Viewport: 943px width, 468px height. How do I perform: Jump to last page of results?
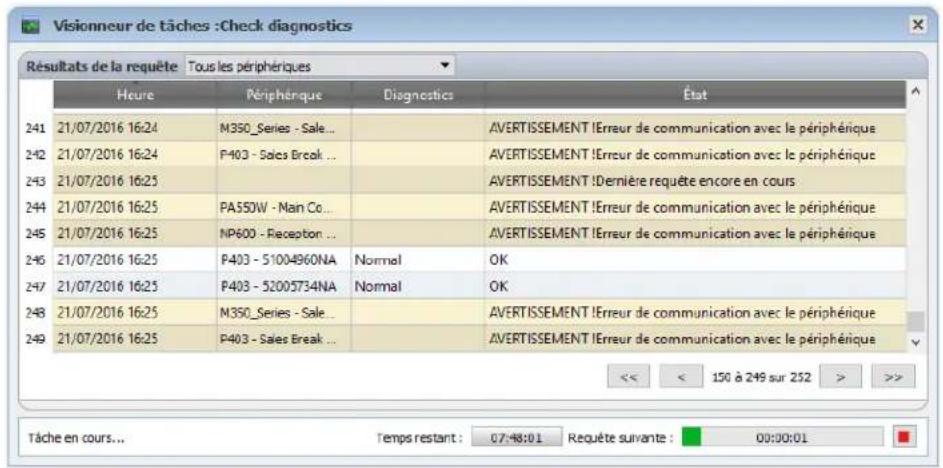click(x=893, y=377)
